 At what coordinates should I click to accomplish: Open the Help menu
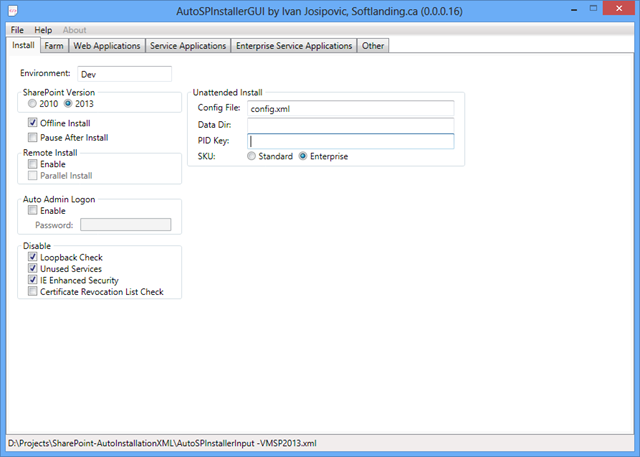(x=43, y=30)
